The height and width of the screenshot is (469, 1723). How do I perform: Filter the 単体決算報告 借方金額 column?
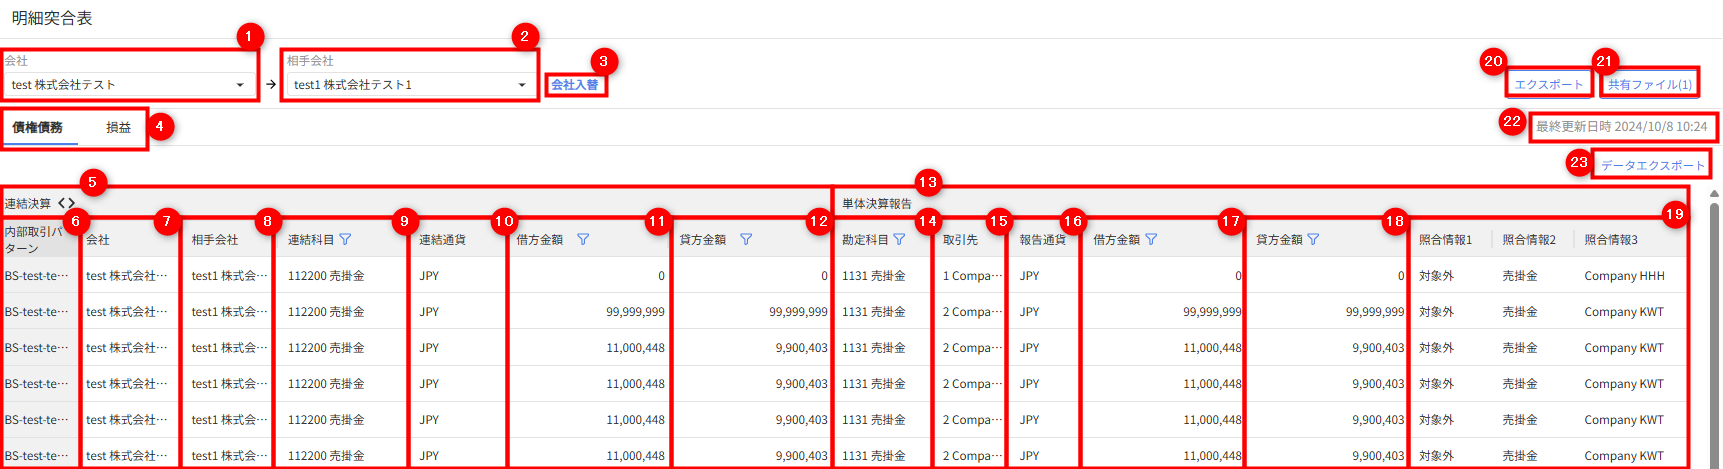1151,240
